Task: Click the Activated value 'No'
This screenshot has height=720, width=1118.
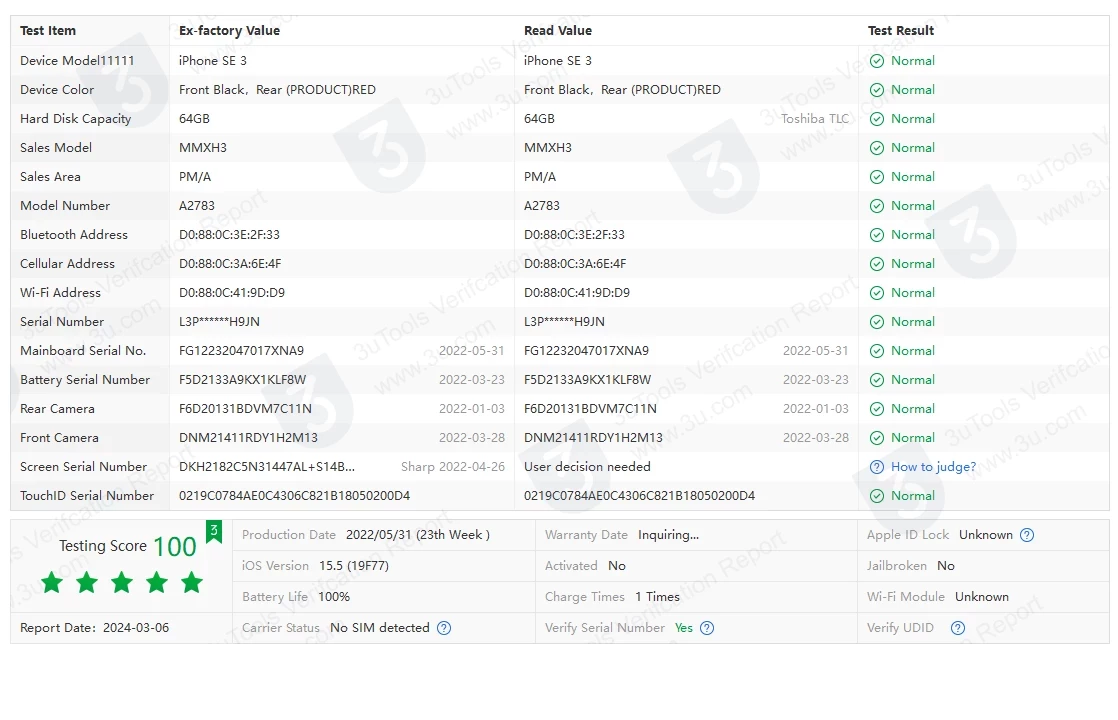Action: click(x=617, y=565)
